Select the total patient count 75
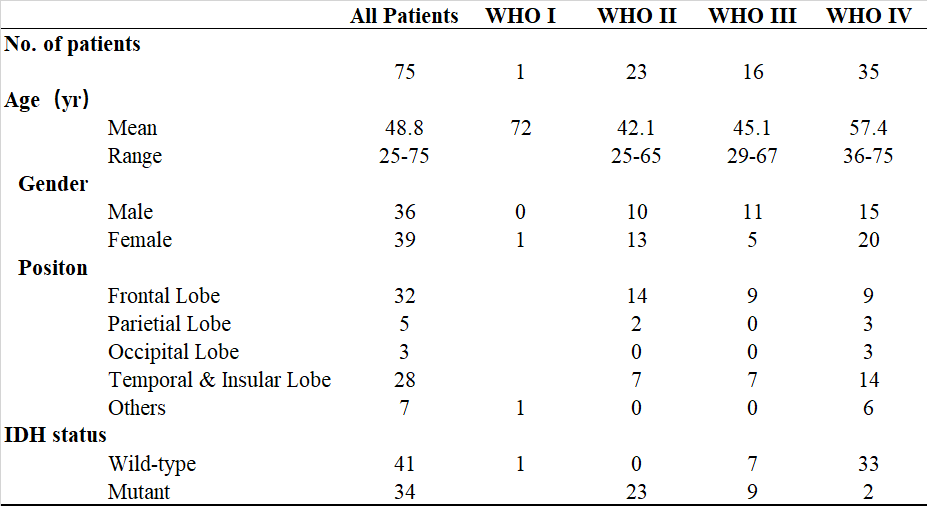Viewport: 927px width, 506px height. click(x=404, y=72)
